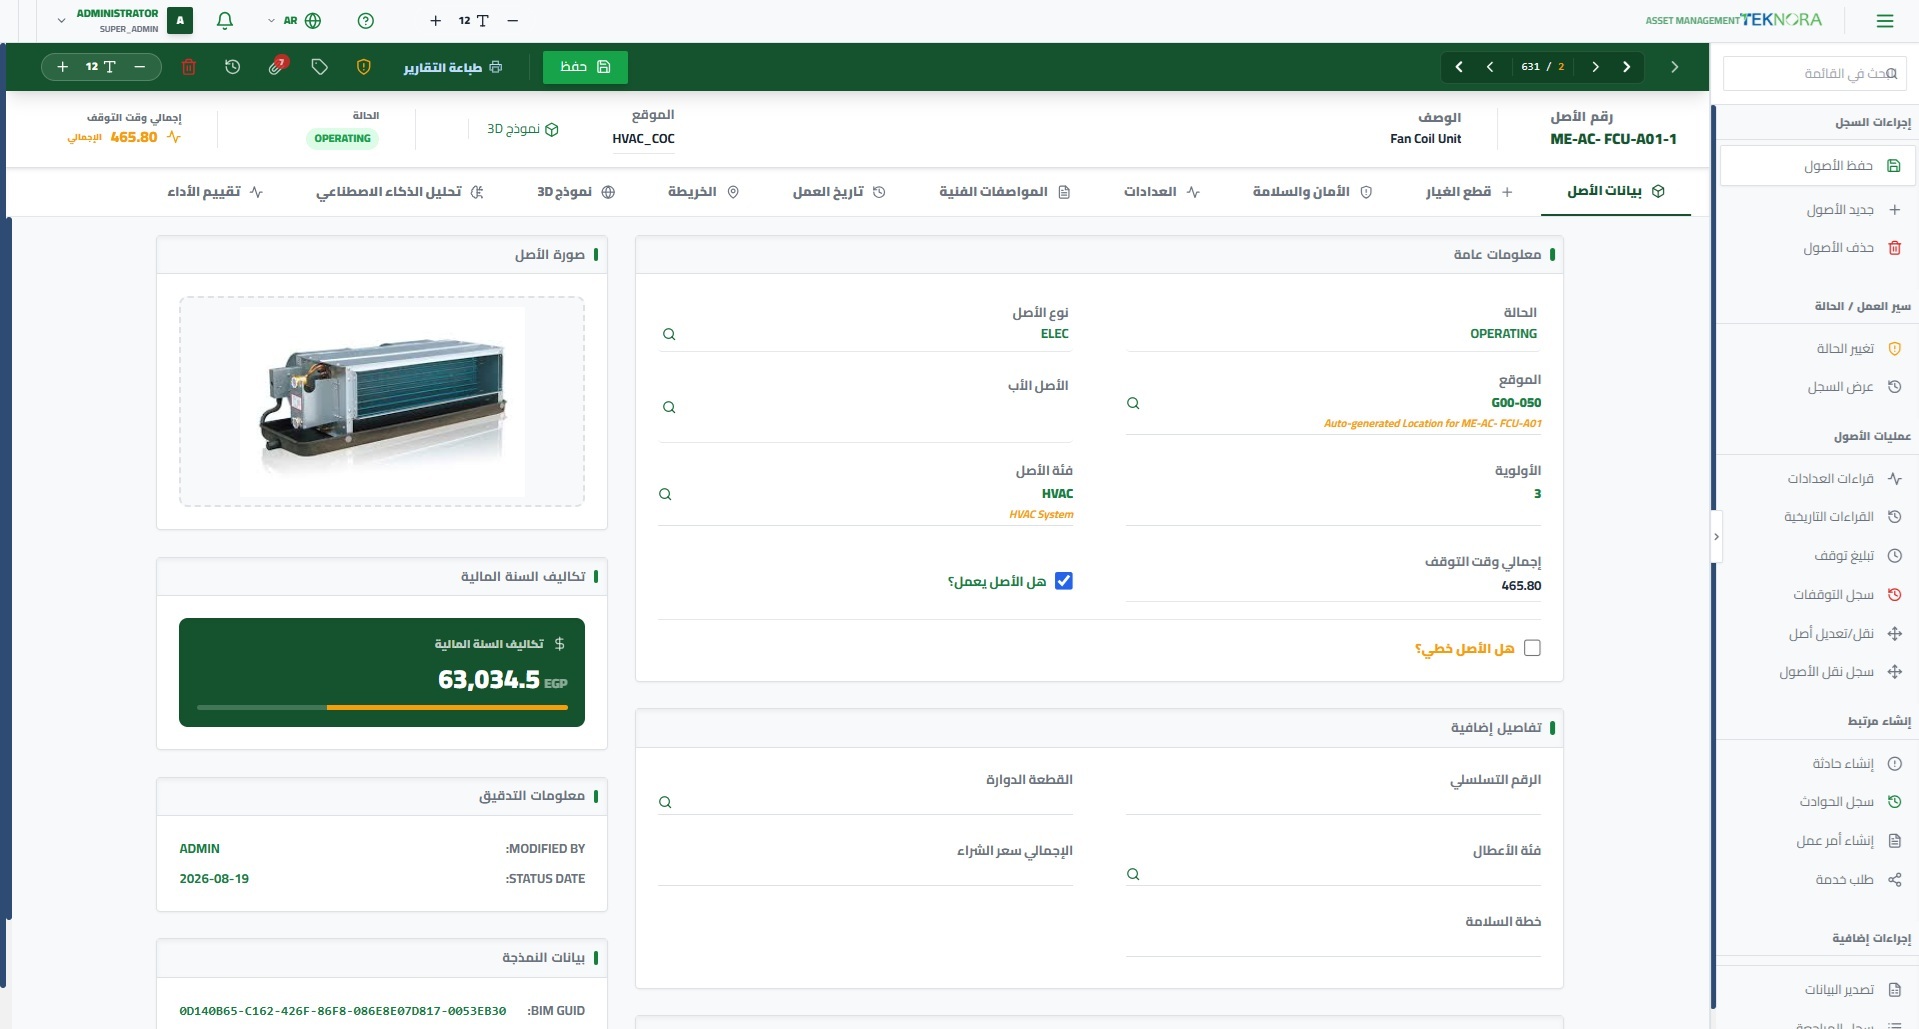The image size is (1919, 1029).
Task: Click the green حفظ save button
Action: pos(585,67)
